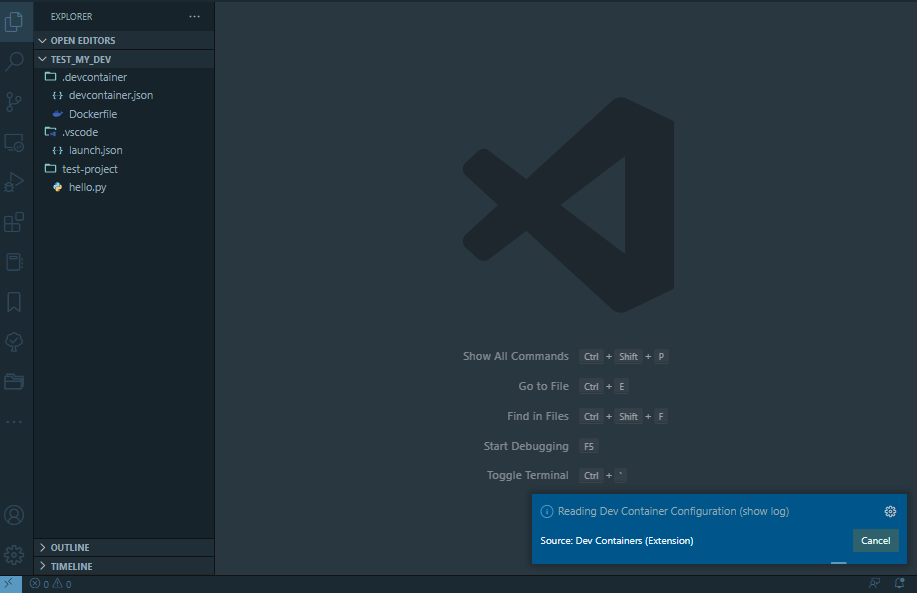Open the Explorer view in activity bar

(14, 22)
